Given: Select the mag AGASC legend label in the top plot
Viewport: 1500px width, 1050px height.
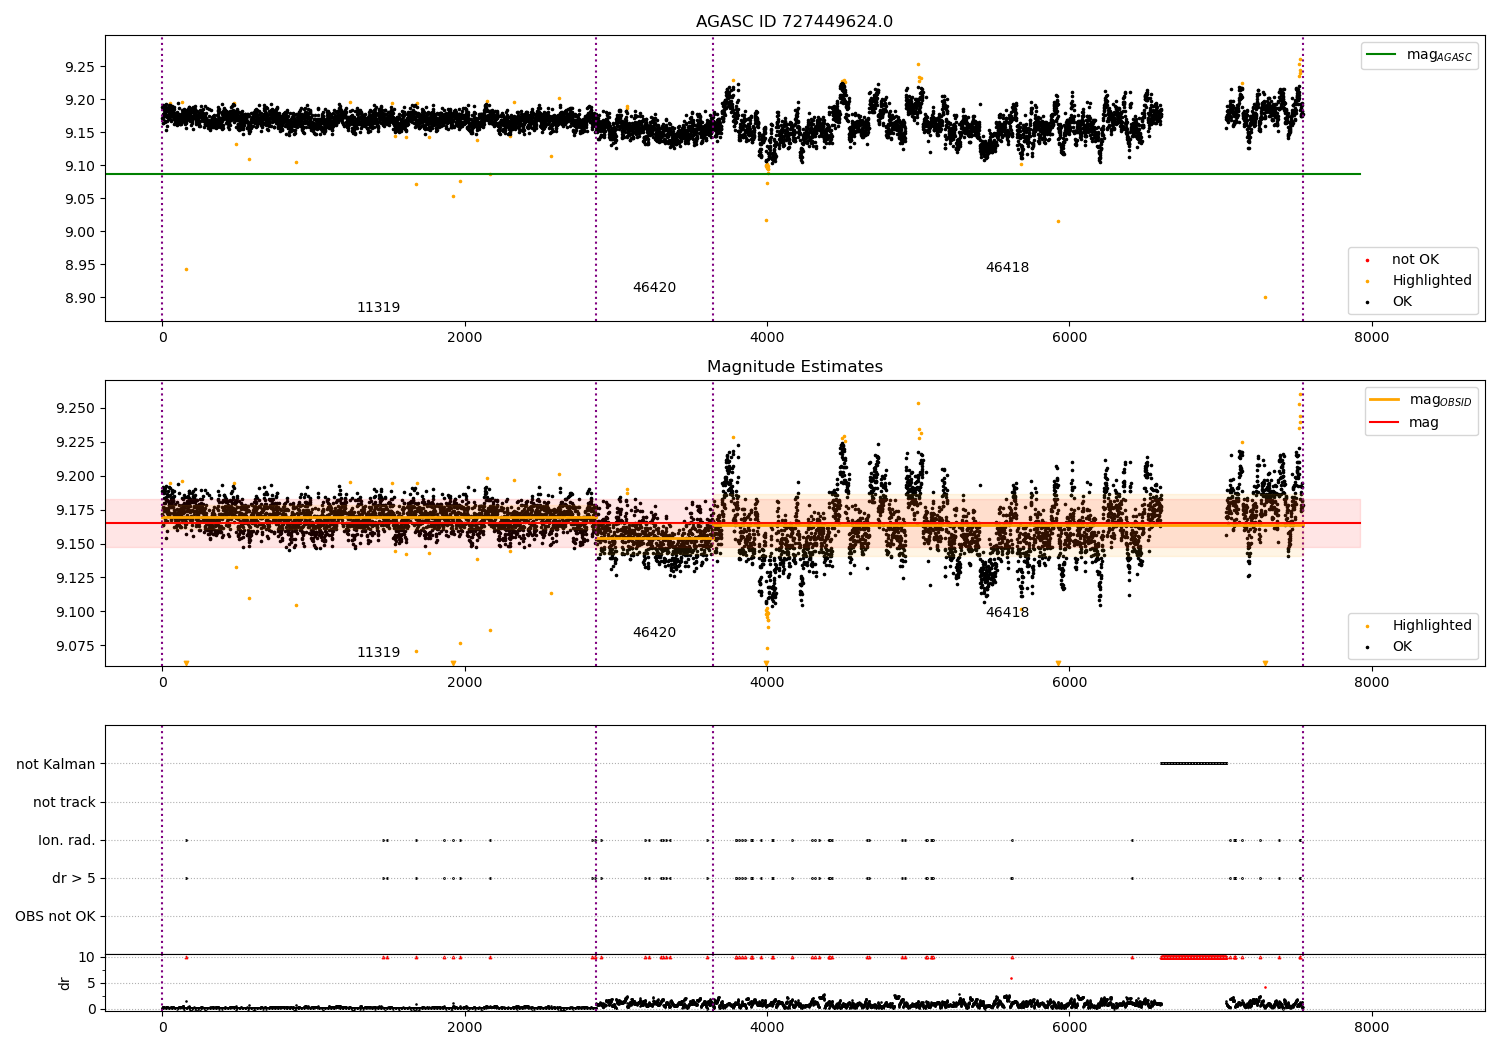Looking at the screenshot, I should pyautogui.click(x=1439, y=55).
